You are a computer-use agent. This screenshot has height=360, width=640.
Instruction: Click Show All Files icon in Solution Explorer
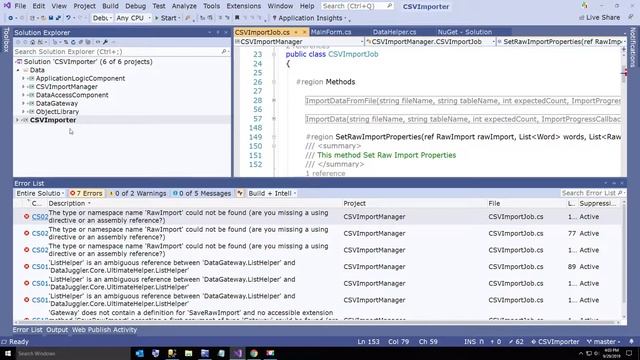click(x=88, y=42)
